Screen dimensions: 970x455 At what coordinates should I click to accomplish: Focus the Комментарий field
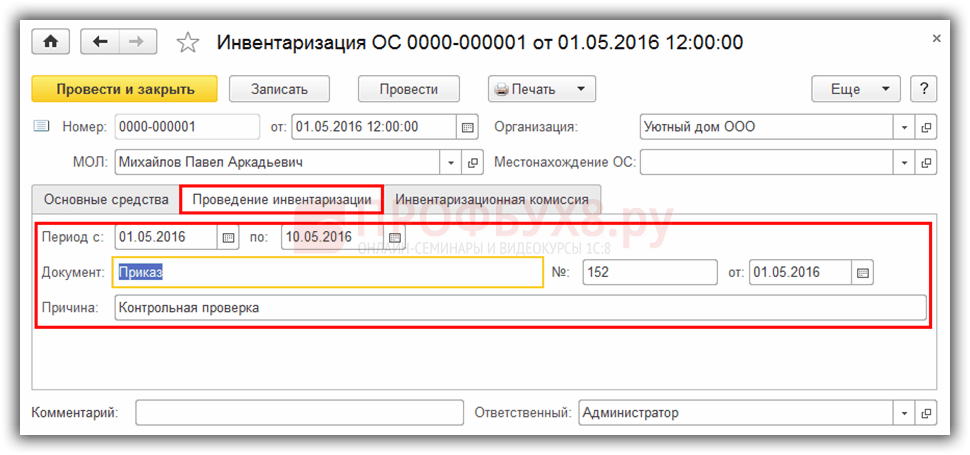click(x=299, y=413)
